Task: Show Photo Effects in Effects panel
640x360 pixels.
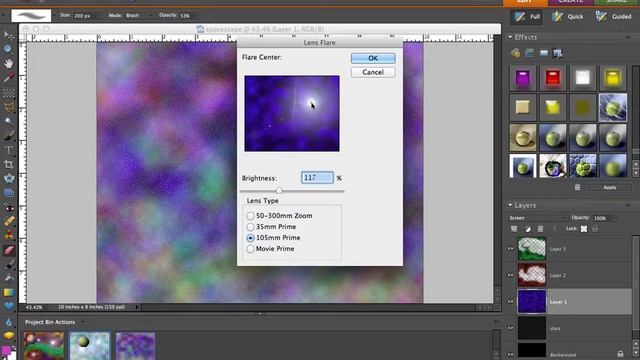Action: point(544,53)
